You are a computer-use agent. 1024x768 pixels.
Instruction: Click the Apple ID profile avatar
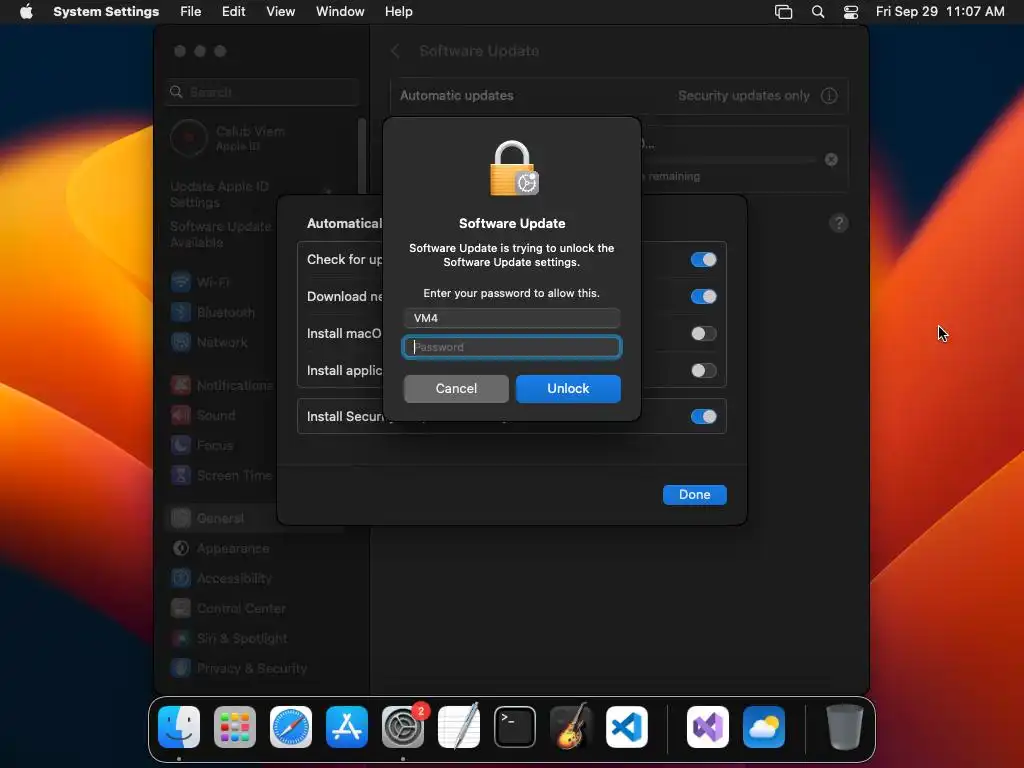point(189,138)
